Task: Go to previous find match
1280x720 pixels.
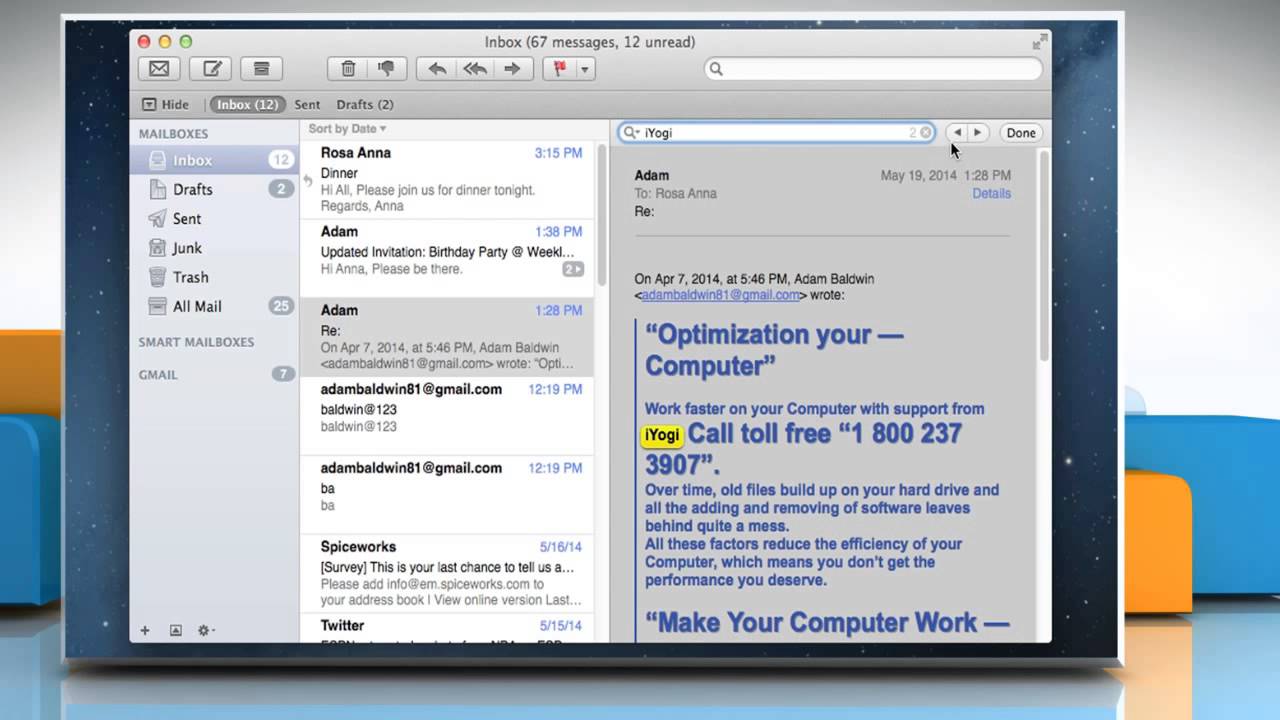Action: click(957, 132)
